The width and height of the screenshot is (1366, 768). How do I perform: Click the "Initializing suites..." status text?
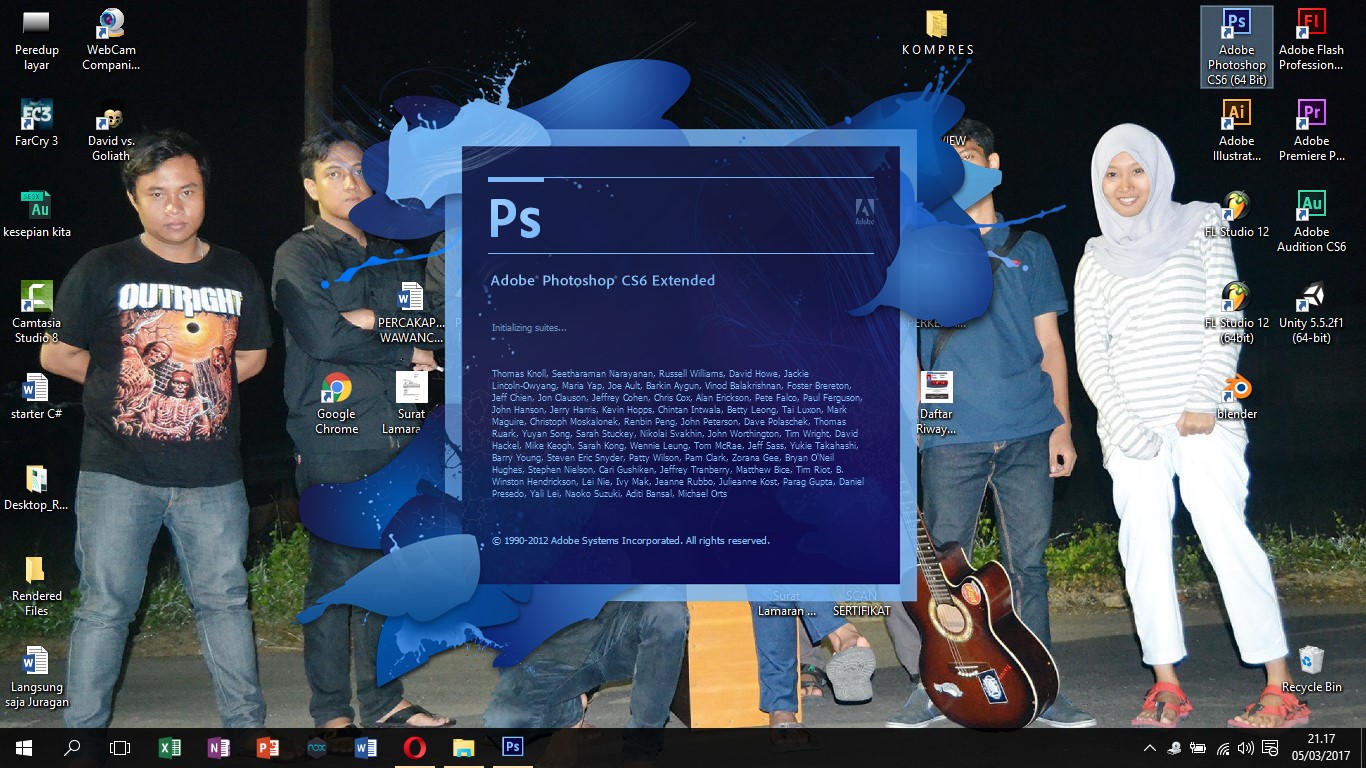(529, 327)
